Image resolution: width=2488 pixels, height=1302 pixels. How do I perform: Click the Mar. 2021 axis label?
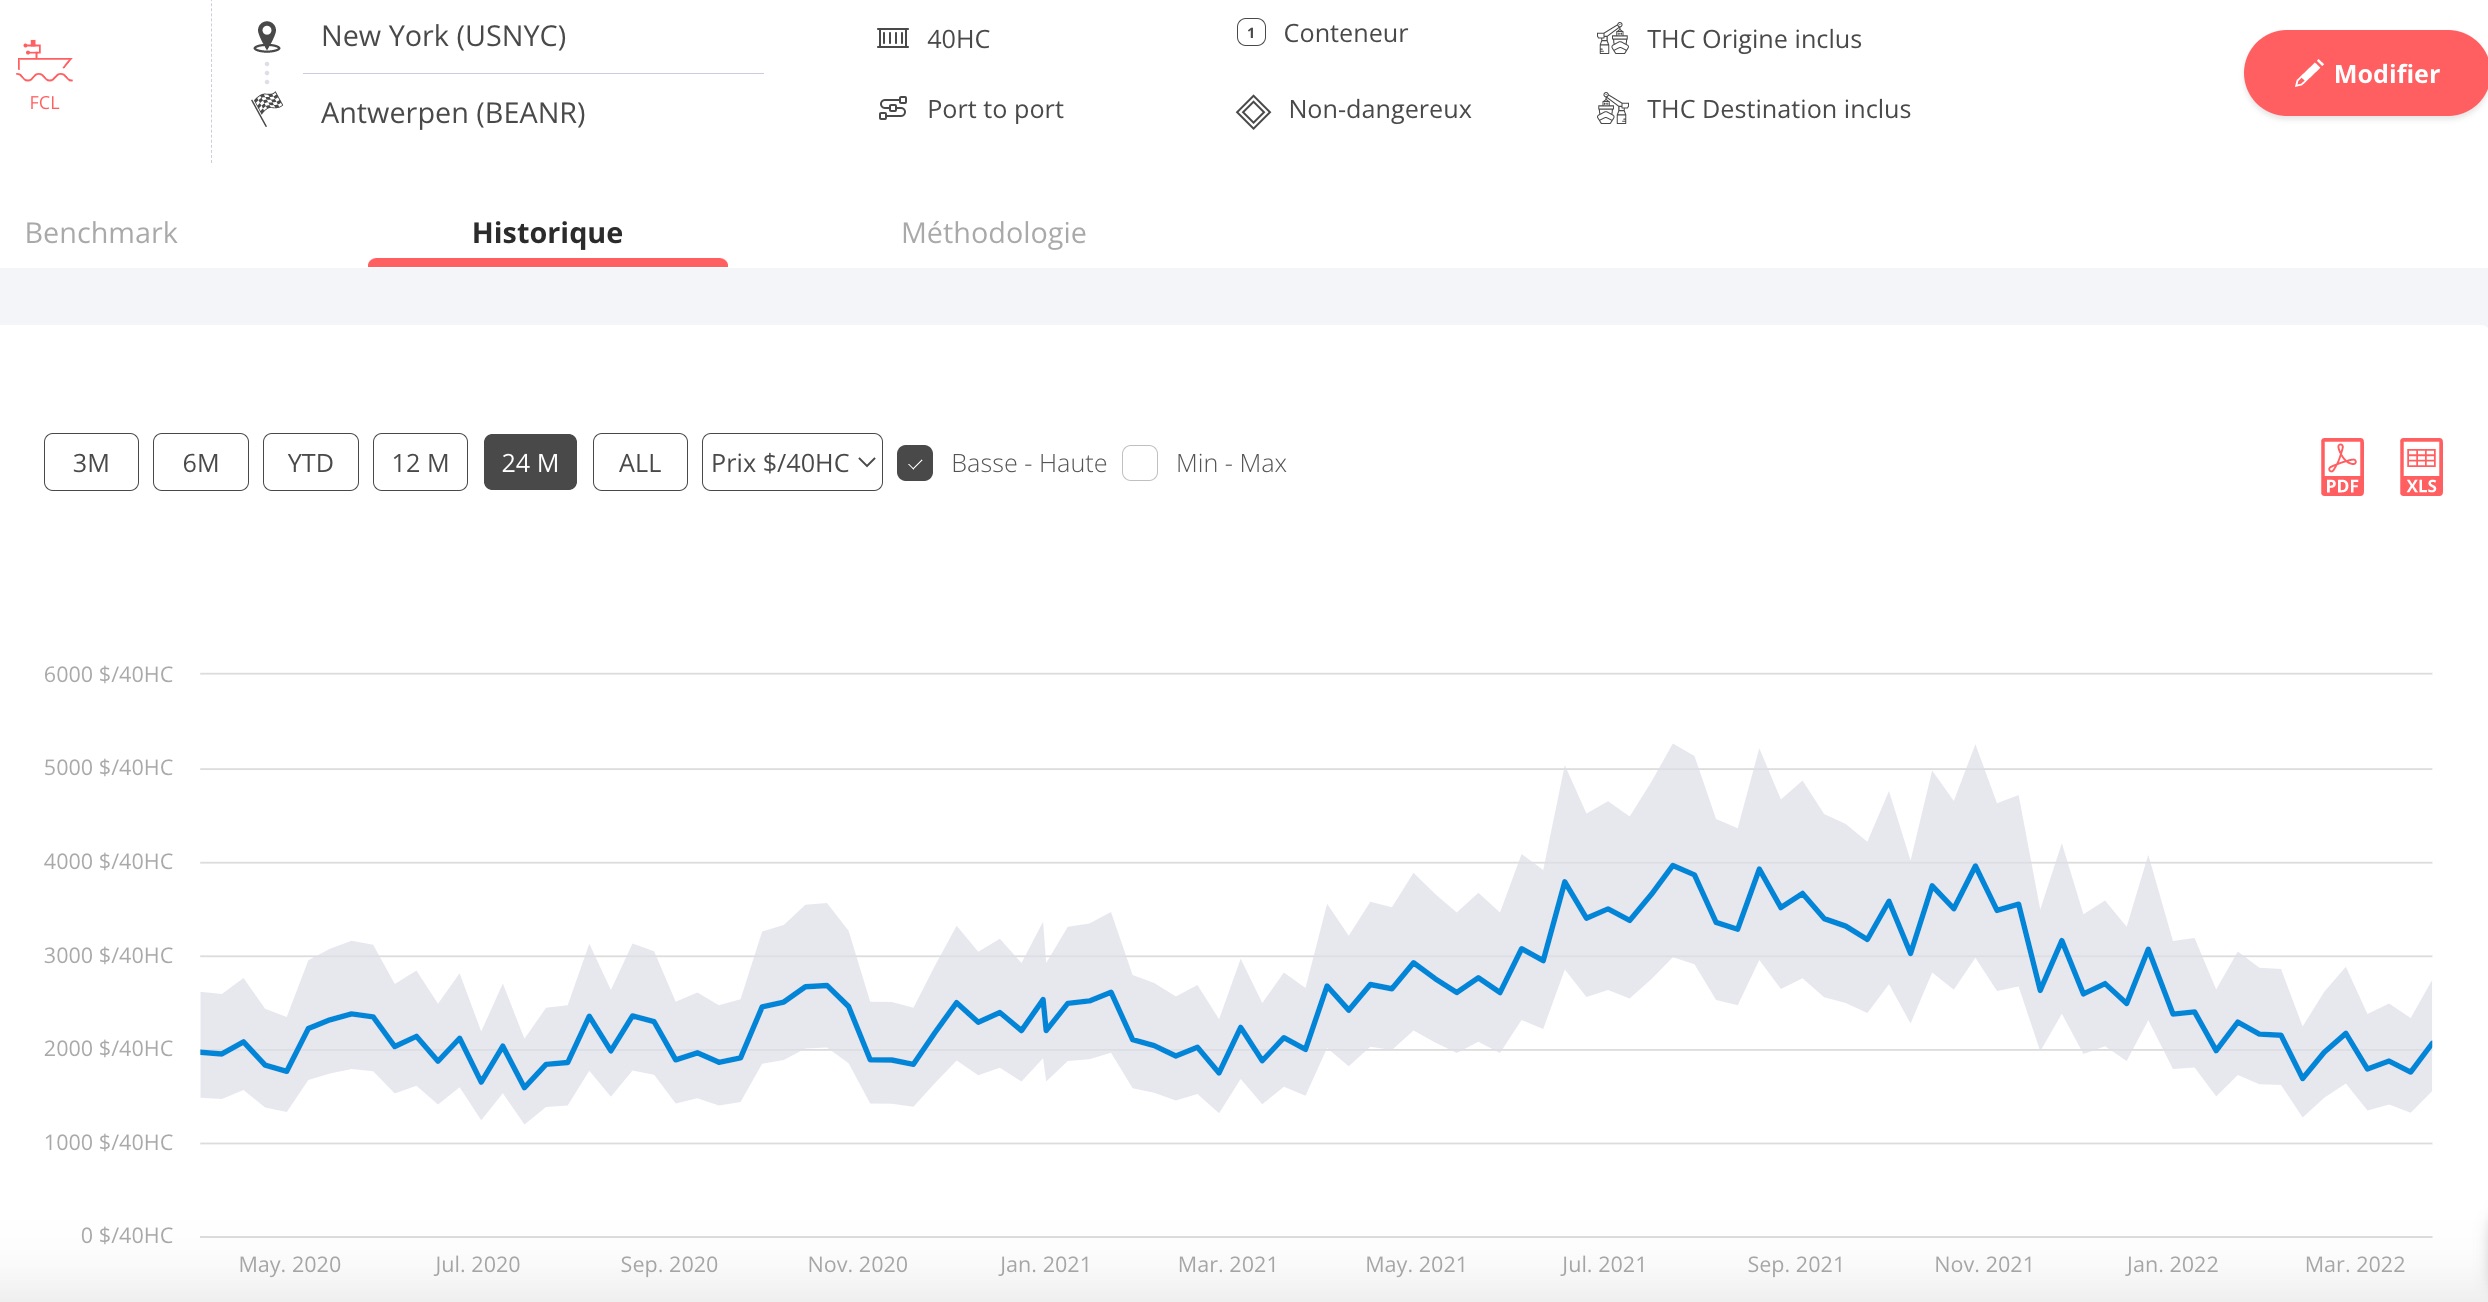pyautogui.click(x=1228, y=1264)
